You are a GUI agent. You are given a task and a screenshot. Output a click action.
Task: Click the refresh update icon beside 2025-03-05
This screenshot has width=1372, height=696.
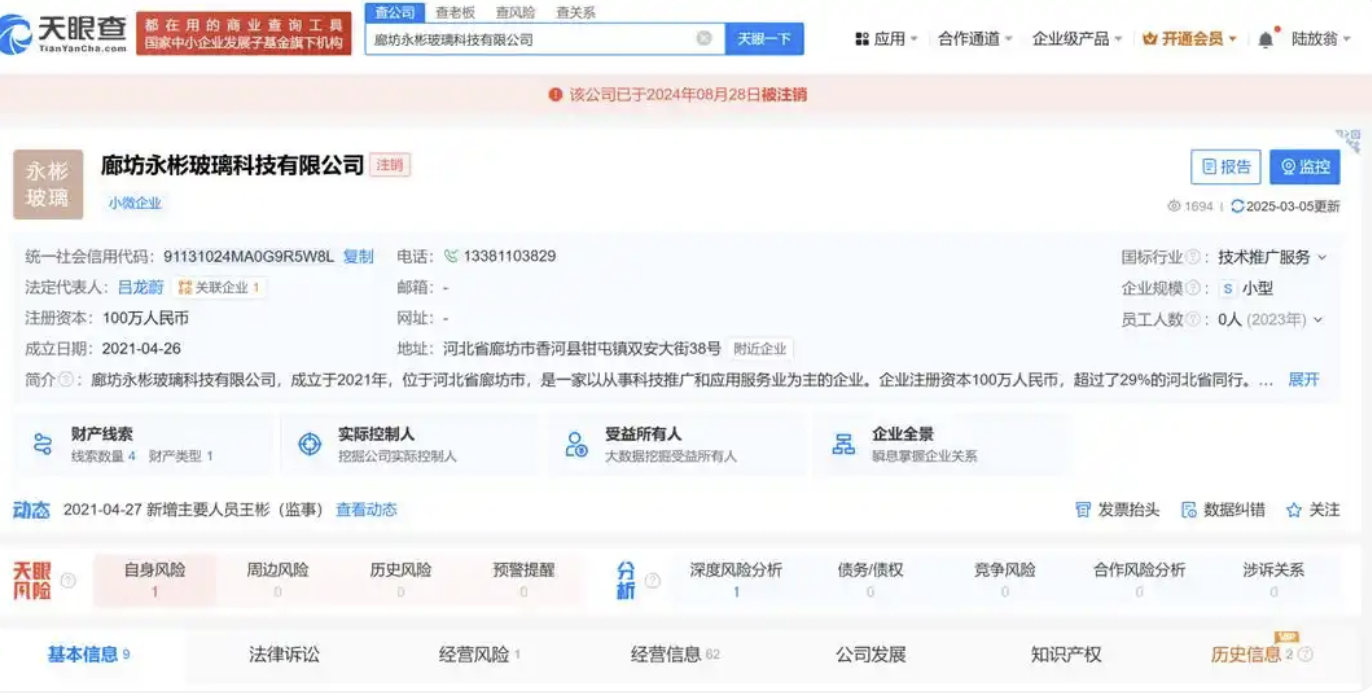coord(1237,206)
